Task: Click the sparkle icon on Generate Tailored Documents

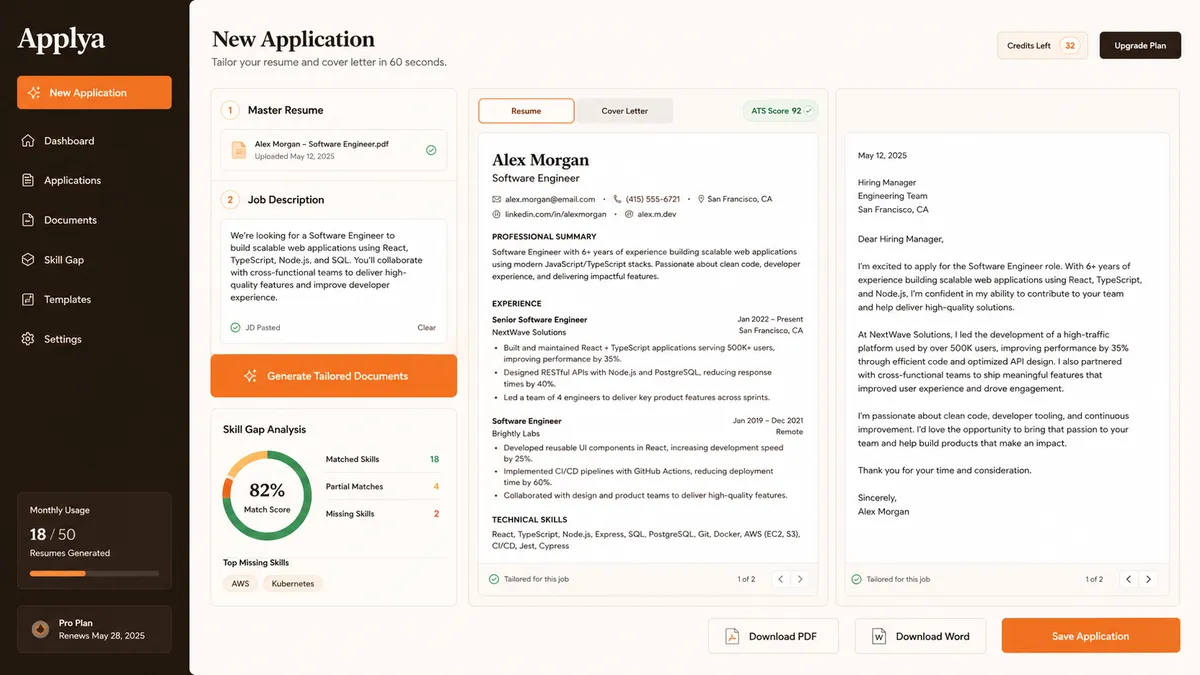Action: coord(251,376)
